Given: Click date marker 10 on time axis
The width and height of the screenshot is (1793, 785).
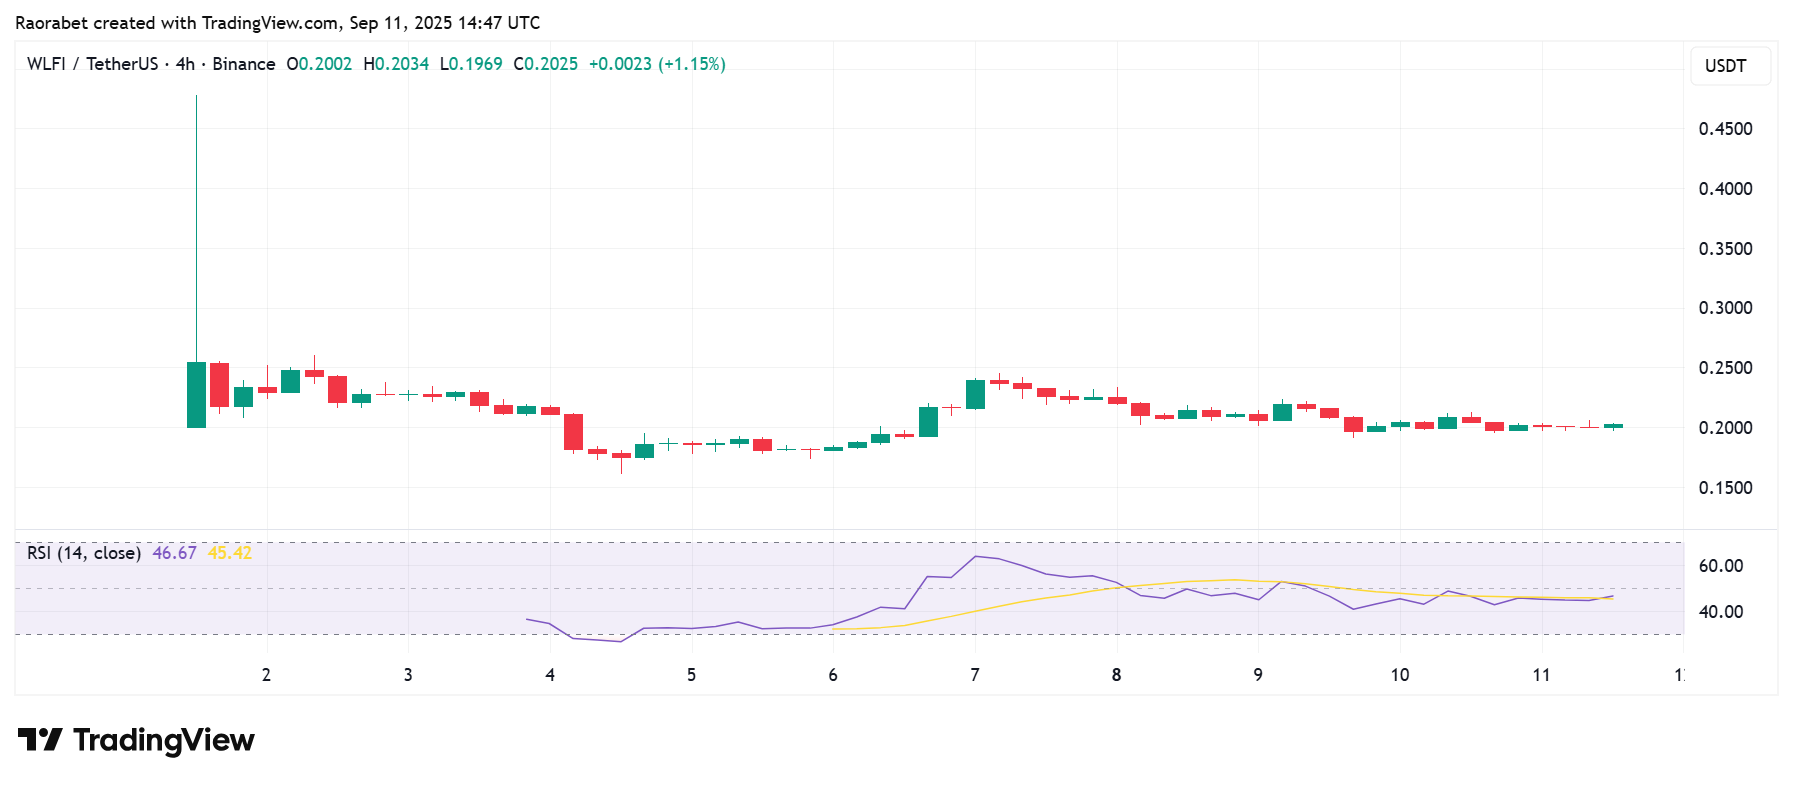Looking at the screenshot, I should pyautogui.click(x=1399, y=675).
